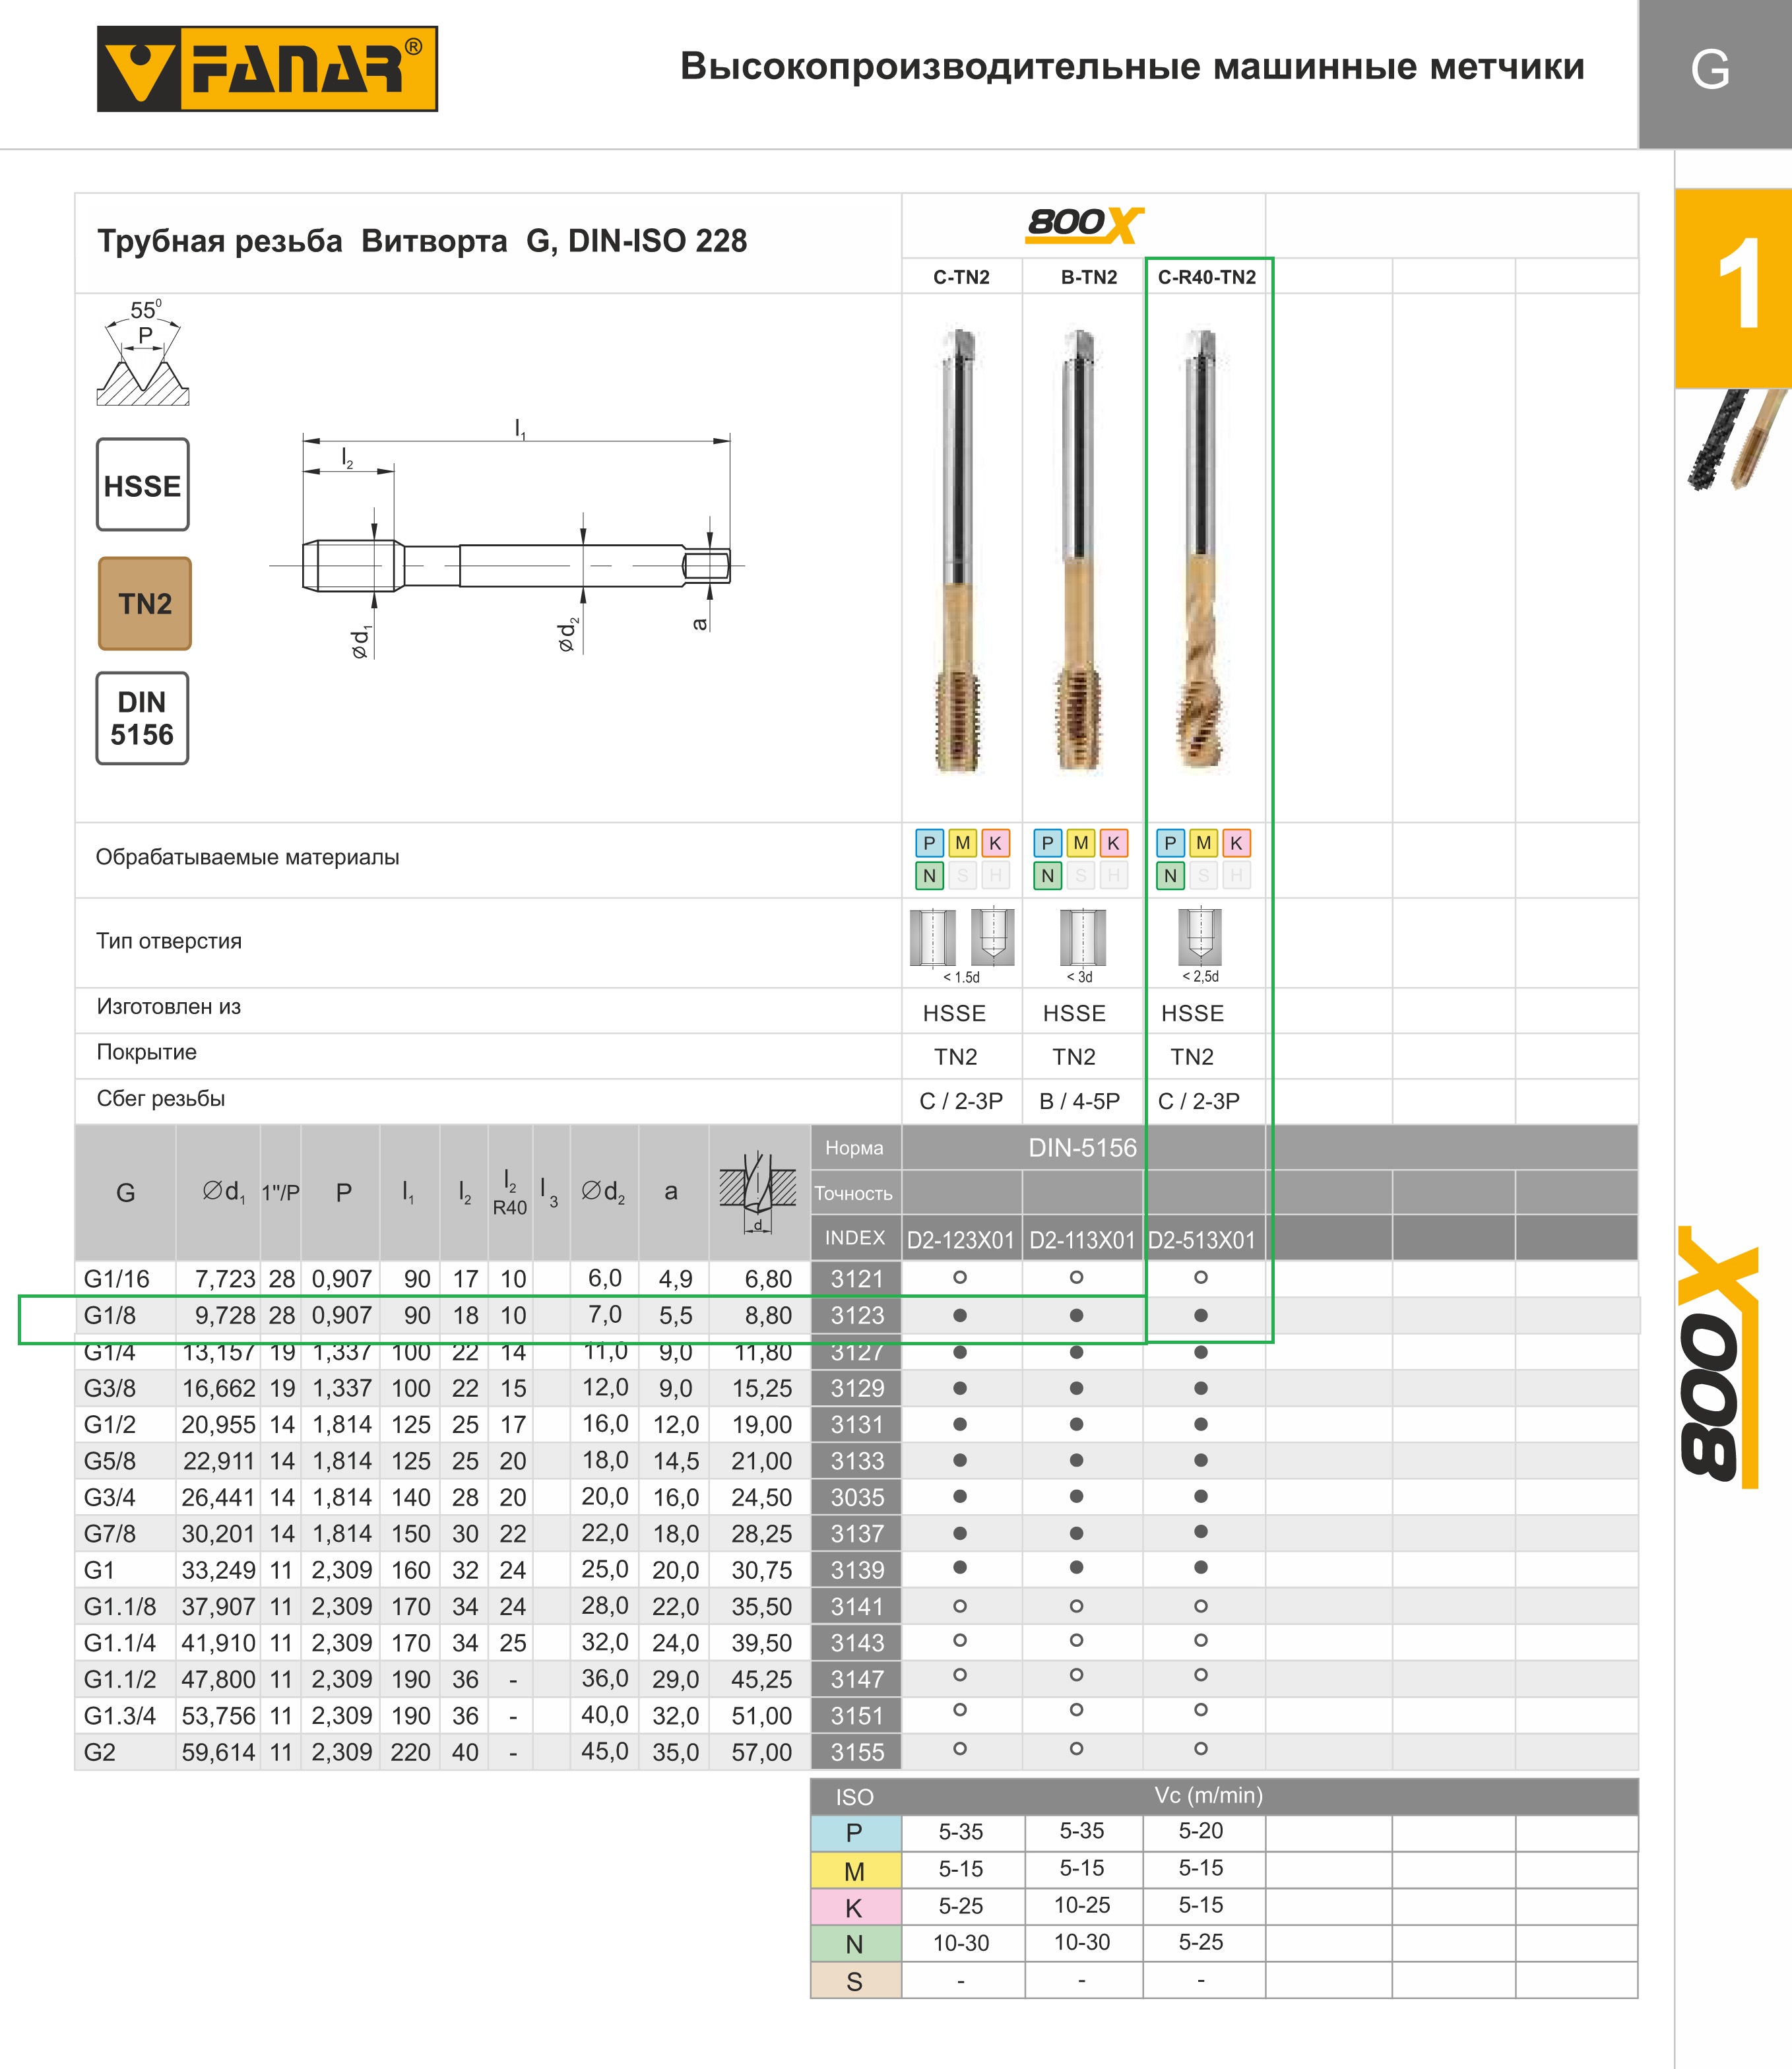Viewport: 1792px width, 2069px height.
Task: Click drill size 57,00 in the G2 row
Action: pos(761,1752)
